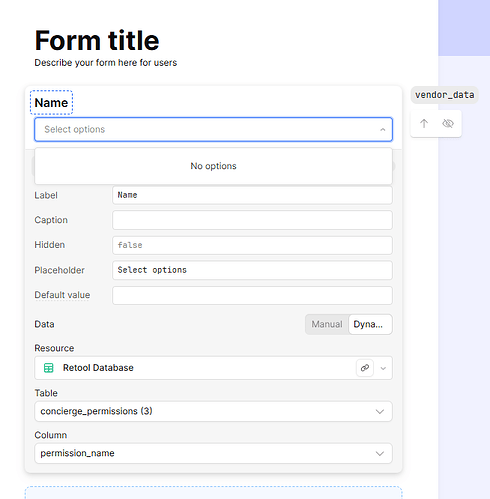Click the Label input field
Screen dimensions: 490x499
tap(252, 195)
